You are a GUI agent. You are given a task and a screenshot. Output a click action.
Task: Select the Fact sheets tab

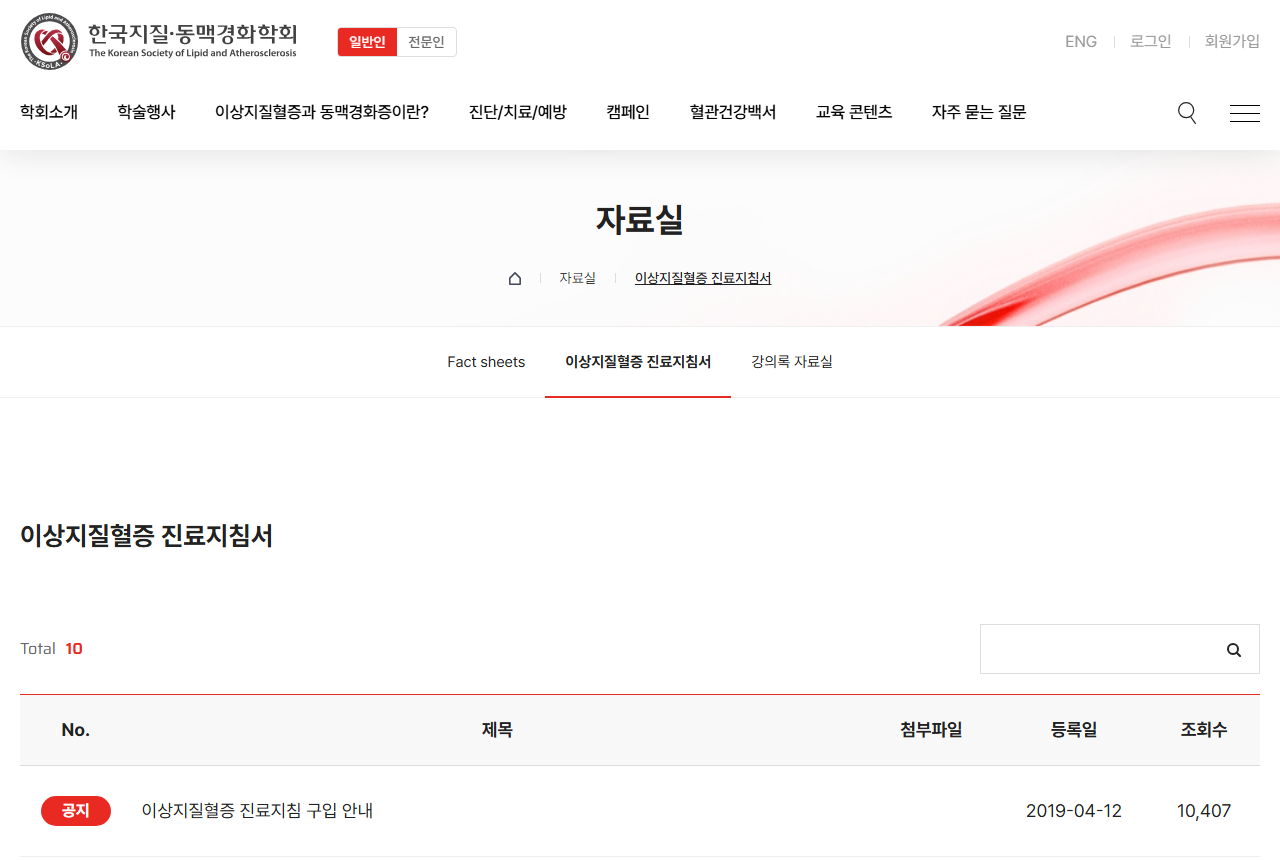(486, 362)
